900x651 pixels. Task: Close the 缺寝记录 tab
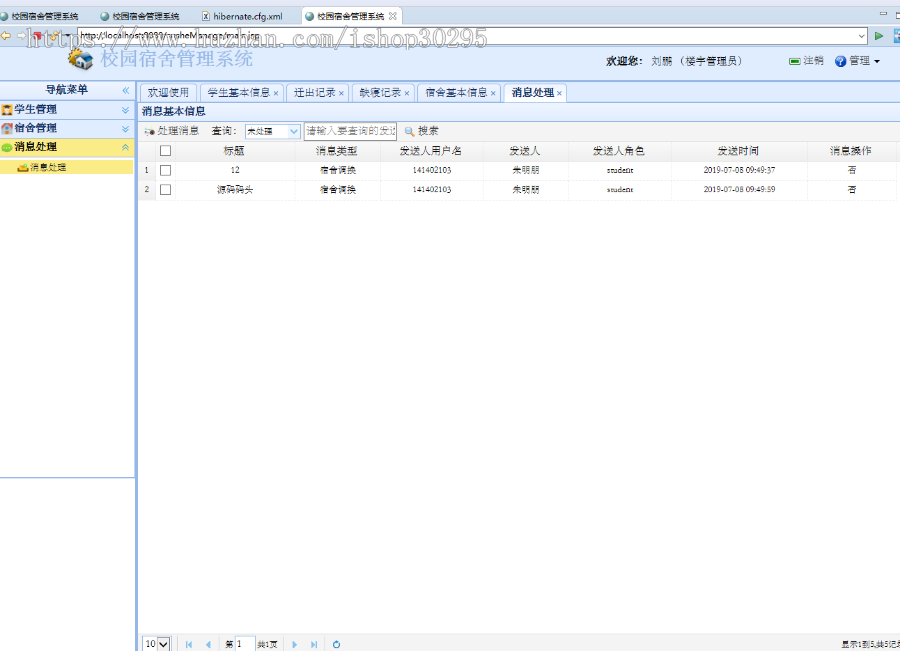(x=406, y=93)
